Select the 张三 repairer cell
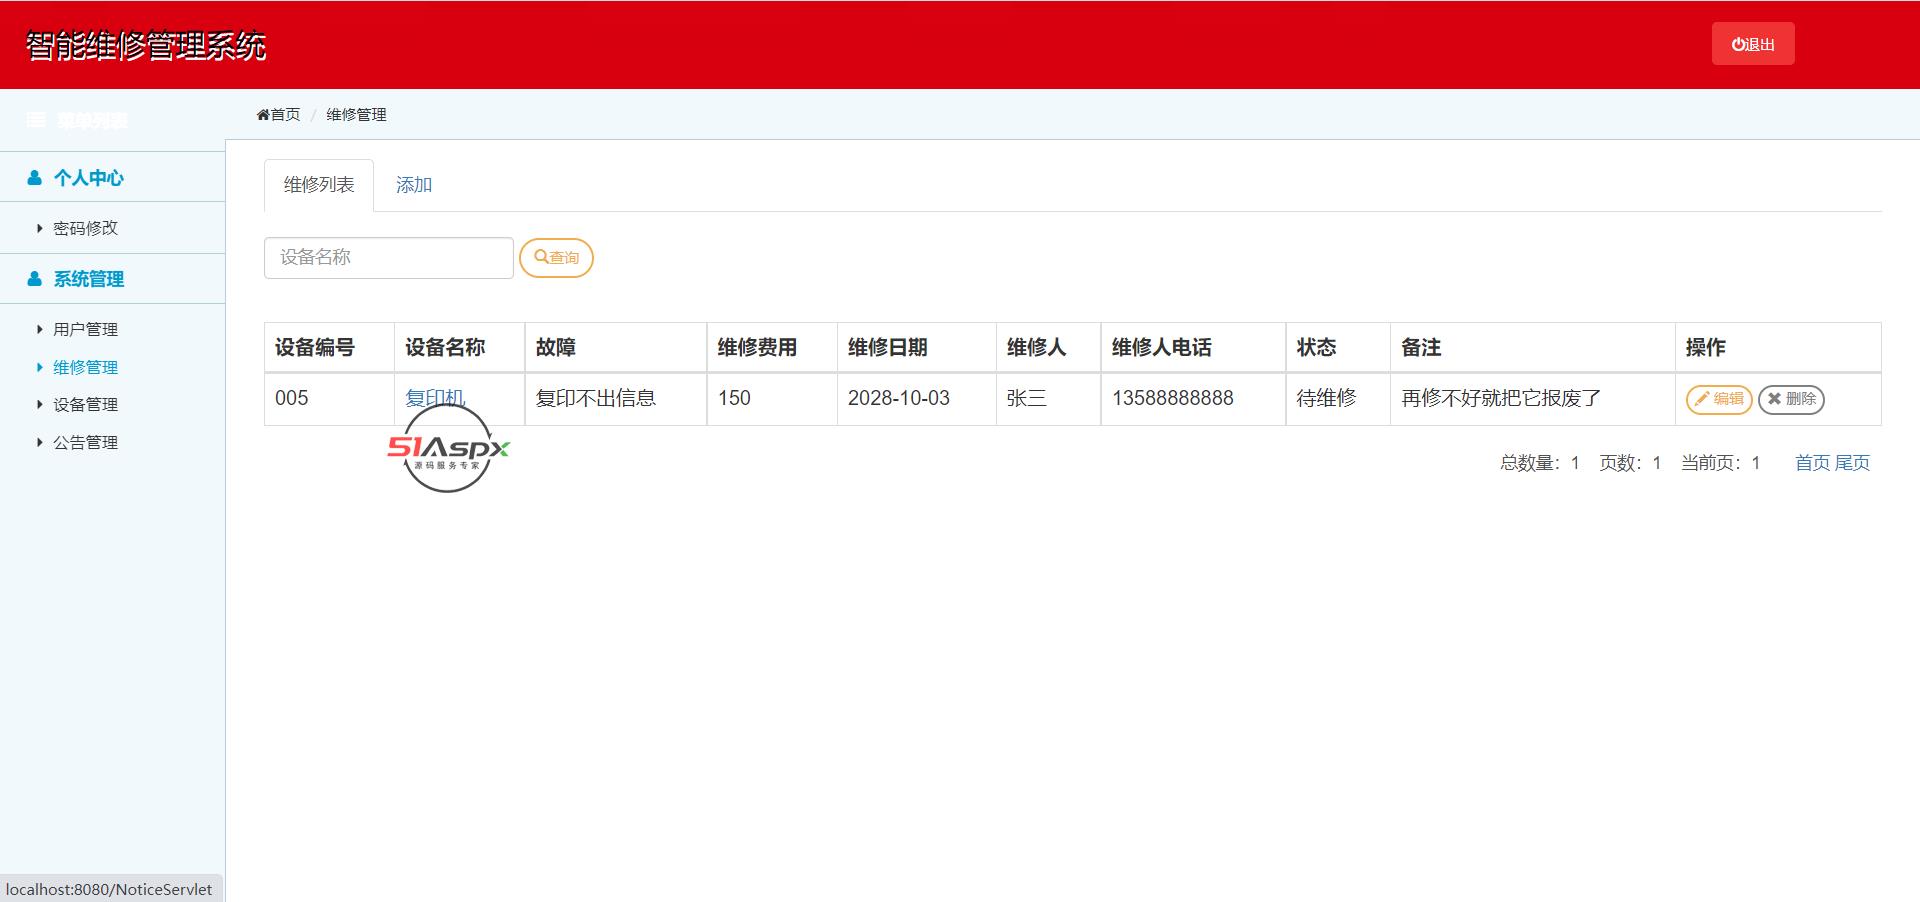Viewport: 1920px width, 902px height. pos(1049,399)
